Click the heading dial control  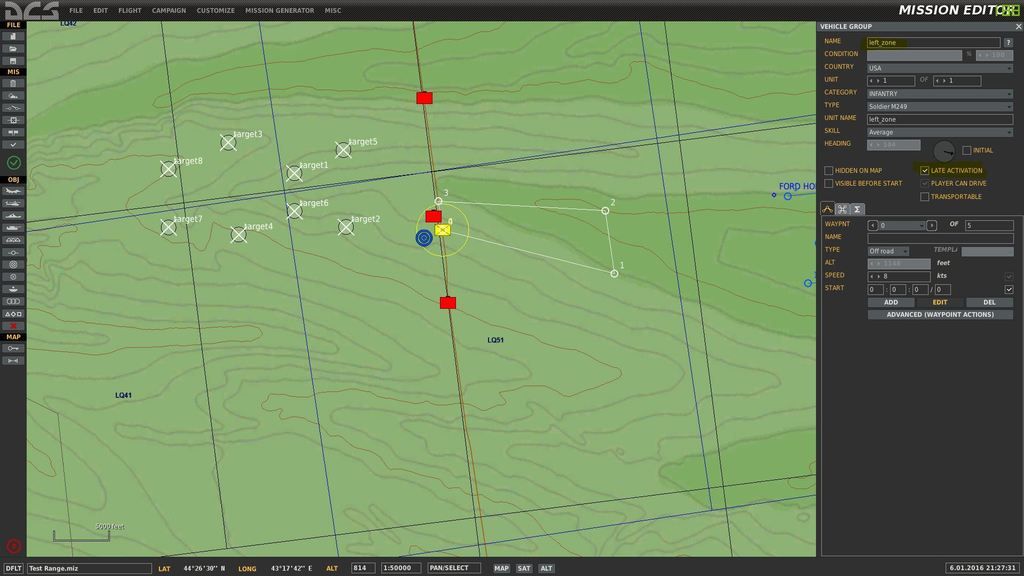[944, 150]
